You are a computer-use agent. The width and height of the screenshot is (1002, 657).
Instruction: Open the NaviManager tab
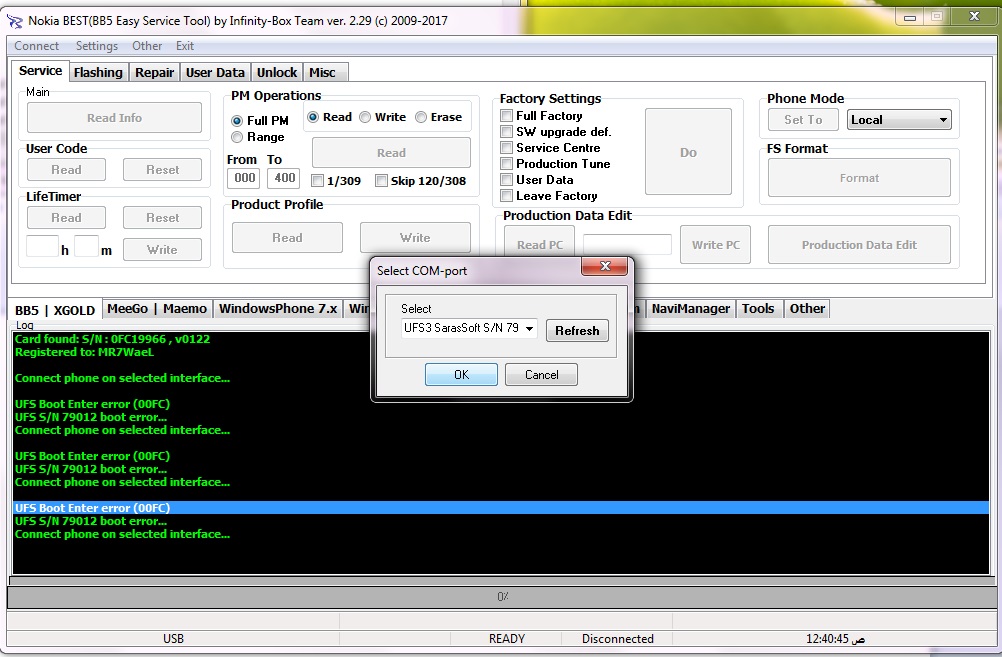point(690,309)
